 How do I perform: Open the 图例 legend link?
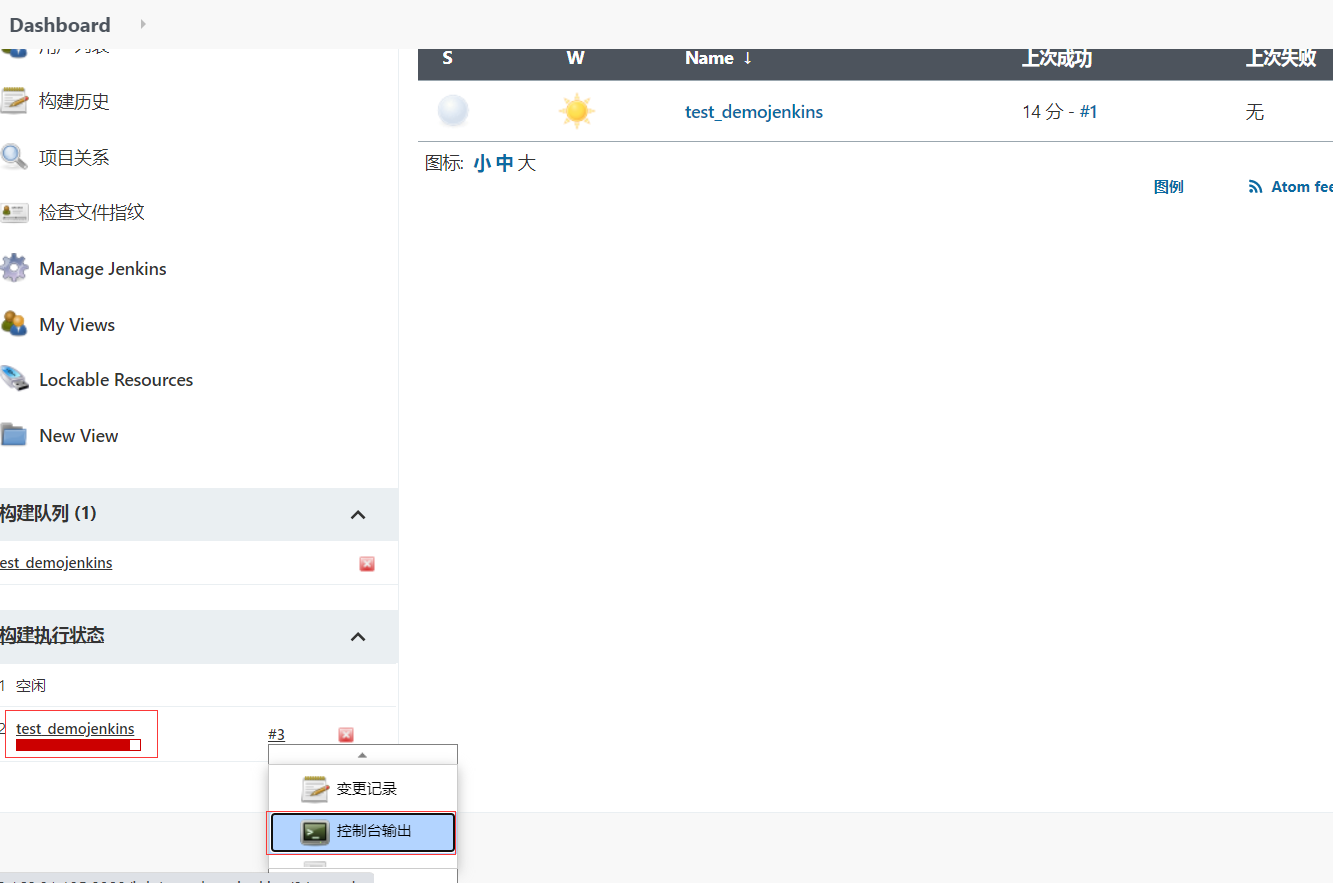(1168, 187)
